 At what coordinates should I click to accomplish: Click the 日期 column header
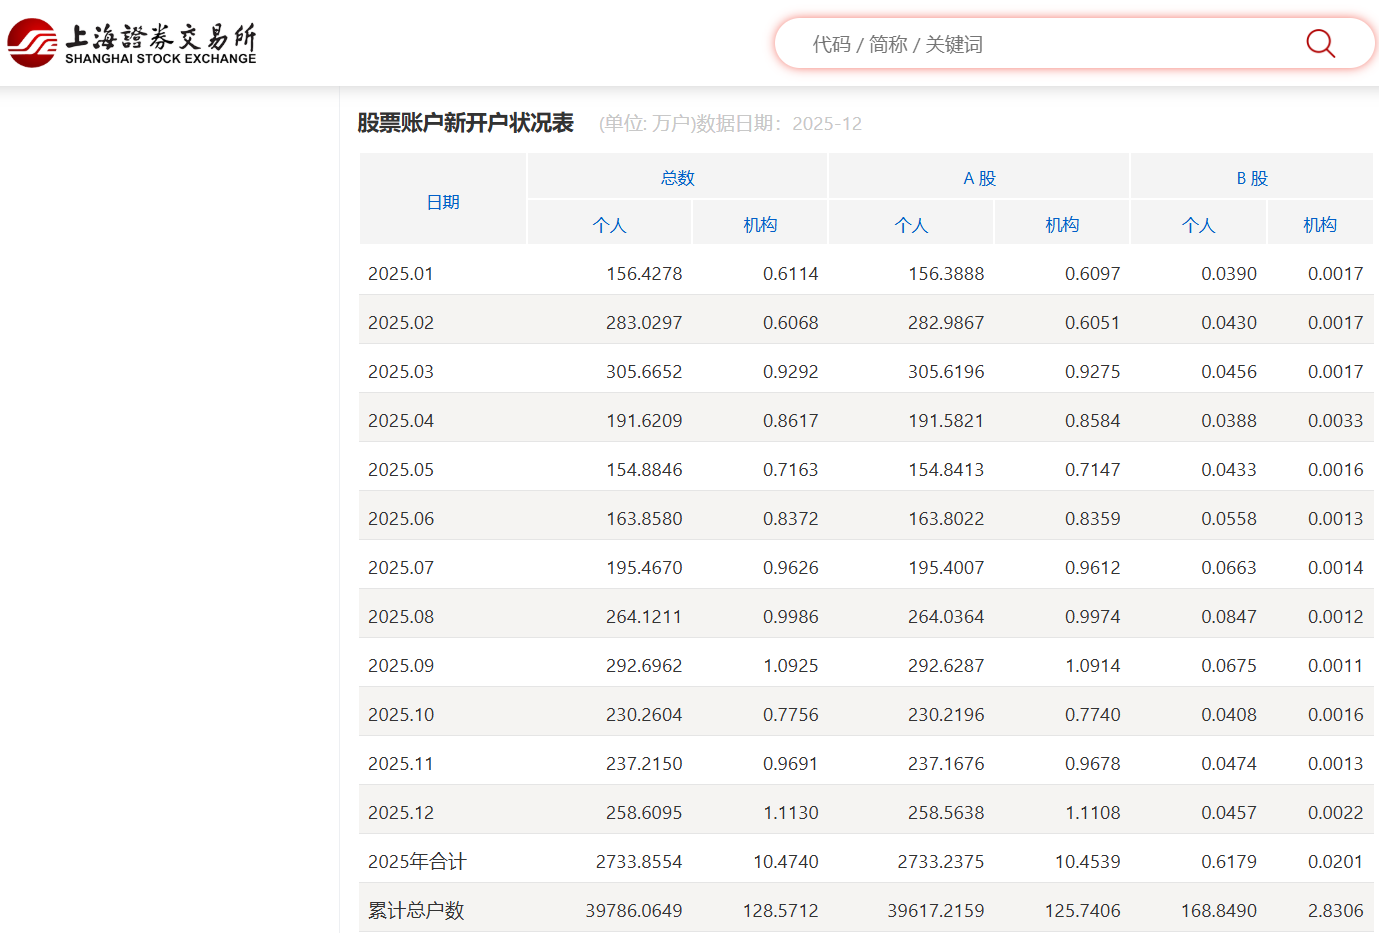click(x=443, y=202)
